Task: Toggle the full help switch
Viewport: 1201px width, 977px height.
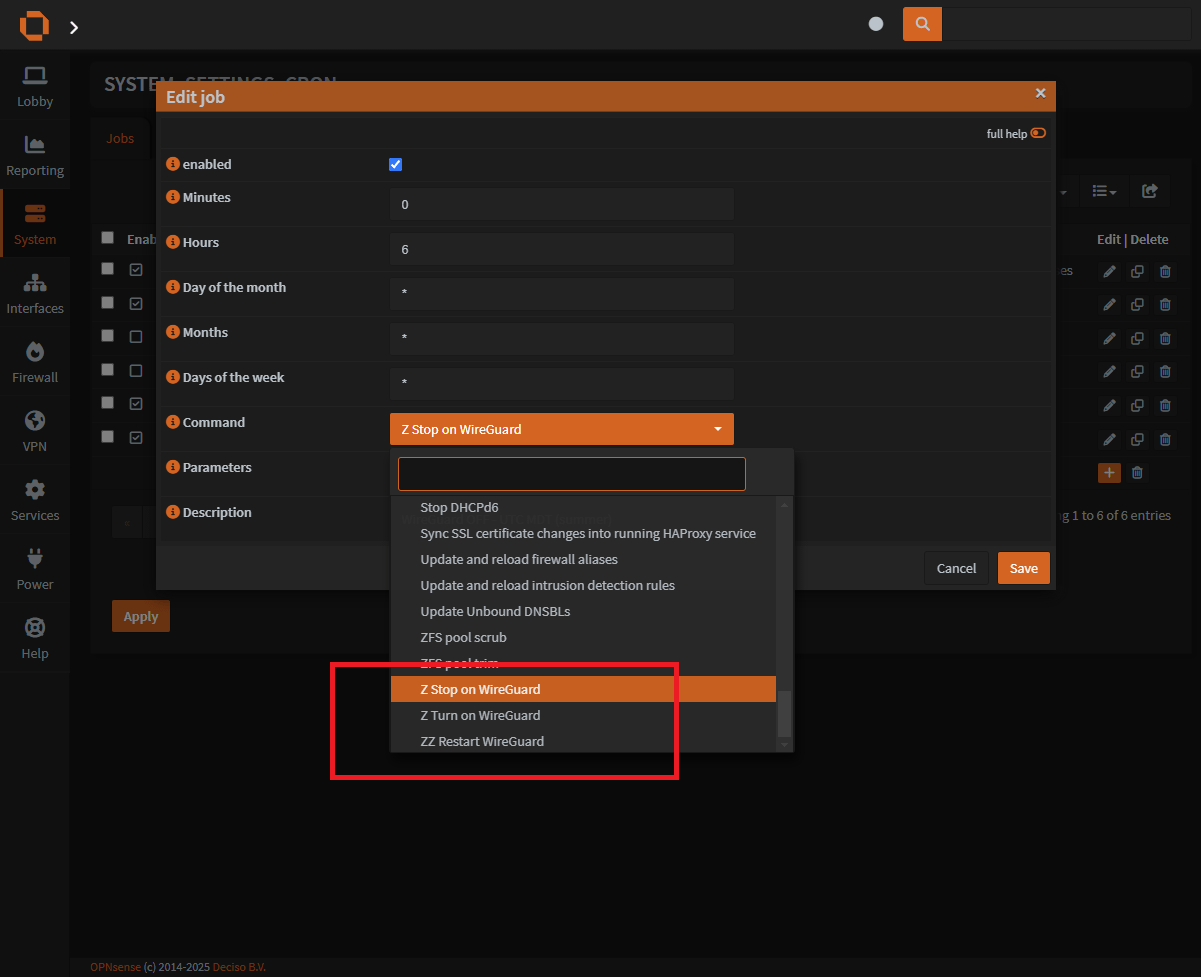Action: point(1038,133)
